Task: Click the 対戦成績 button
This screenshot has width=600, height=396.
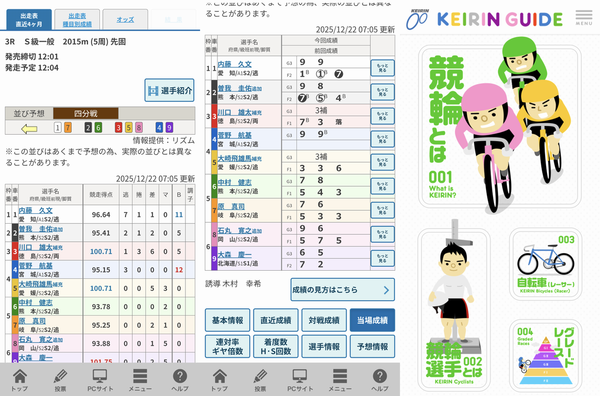Action: tap(324, 320)
